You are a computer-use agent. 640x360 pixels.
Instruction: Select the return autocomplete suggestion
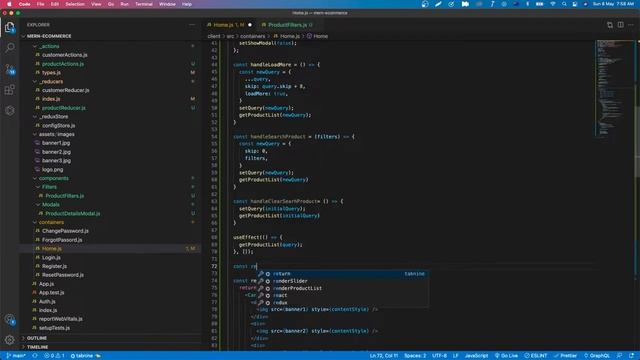tap(342, 274)
